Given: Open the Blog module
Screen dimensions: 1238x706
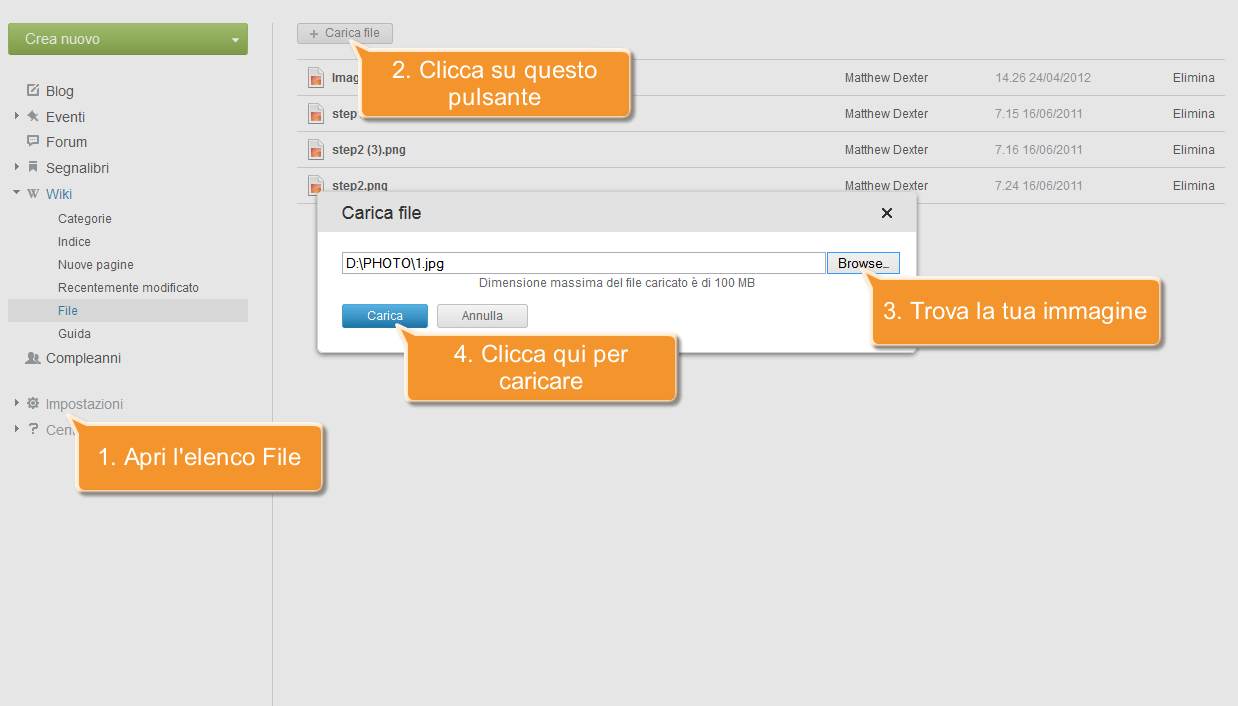Looking at the screenshot, I should point(60,91).
